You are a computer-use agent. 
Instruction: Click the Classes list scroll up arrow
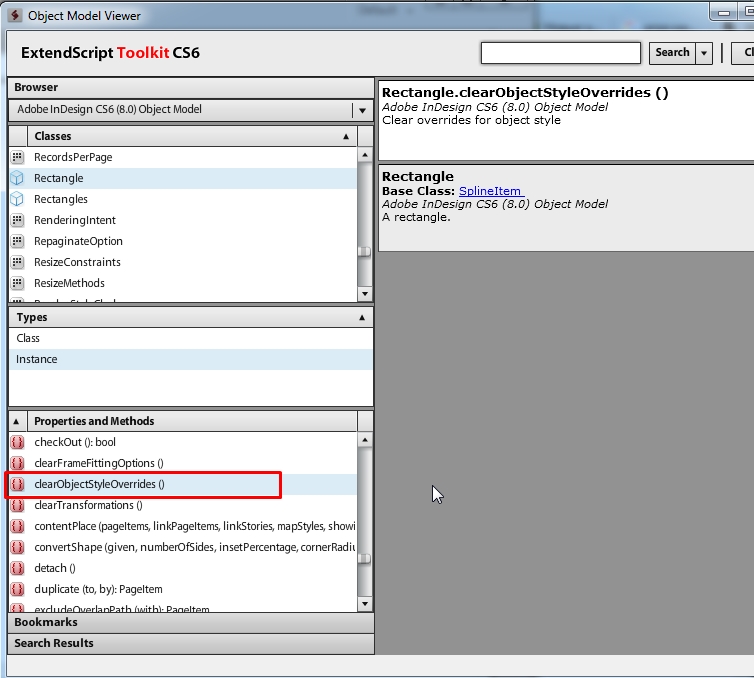click(365, 155)
